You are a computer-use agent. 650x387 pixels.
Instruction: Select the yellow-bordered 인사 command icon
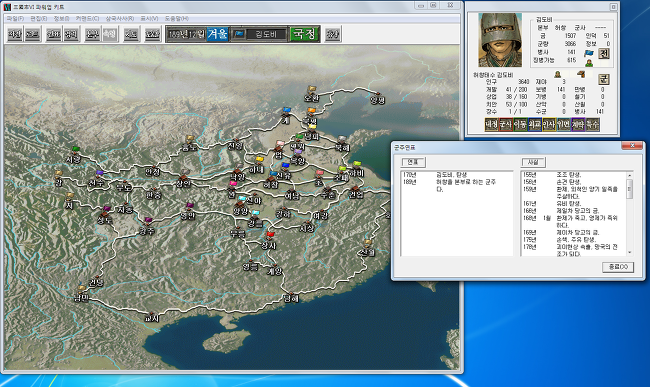[549, 124]
